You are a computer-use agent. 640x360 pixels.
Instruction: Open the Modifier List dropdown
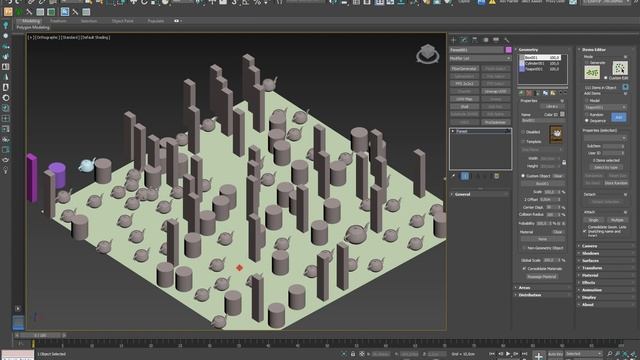(480, 59)
